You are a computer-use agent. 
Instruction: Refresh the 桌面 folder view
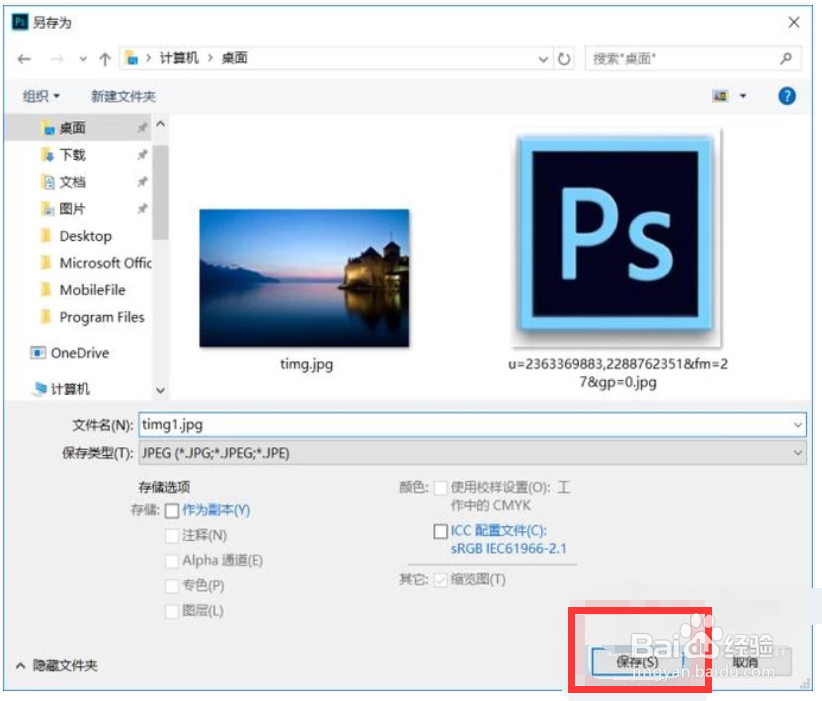(x=564, y=59)
